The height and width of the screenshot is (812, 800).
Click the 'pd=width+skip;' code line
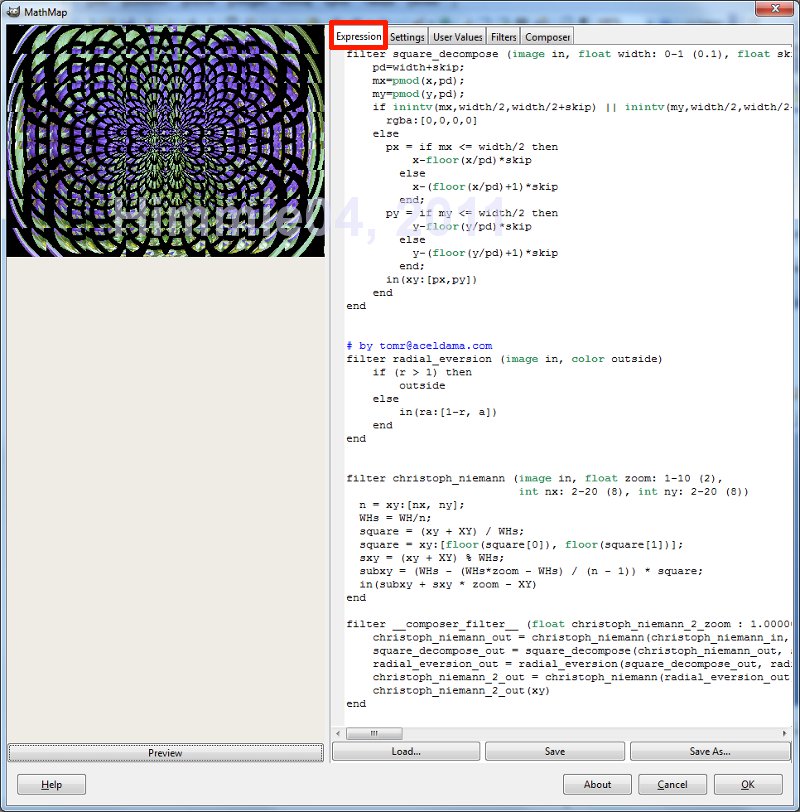coord(418,67)
